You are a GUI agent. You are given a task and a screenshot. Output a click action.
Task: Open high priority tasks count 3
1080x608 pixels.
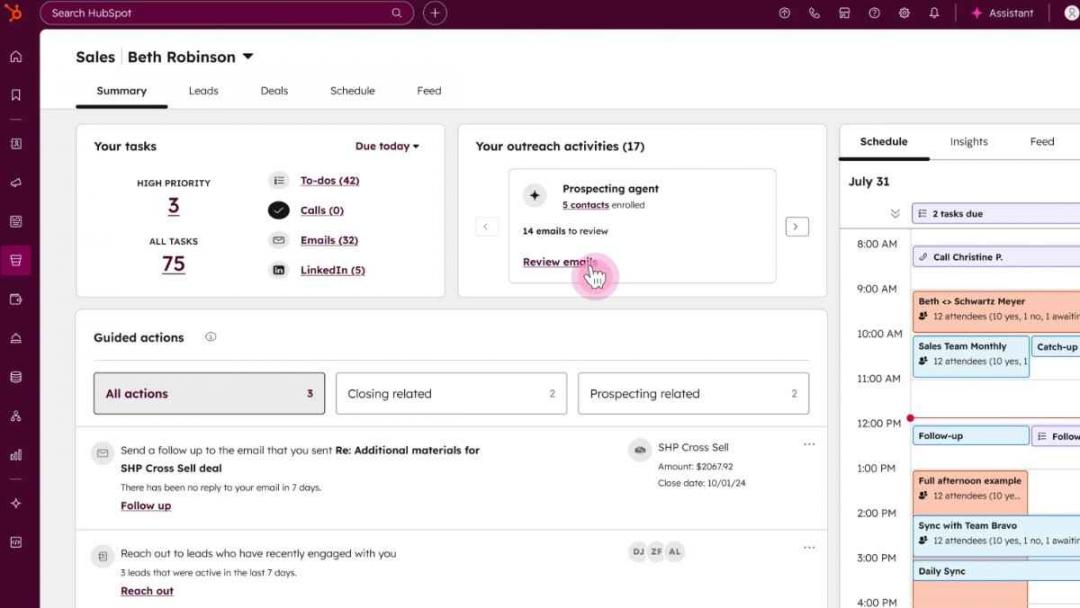click(x=174, y=206)
